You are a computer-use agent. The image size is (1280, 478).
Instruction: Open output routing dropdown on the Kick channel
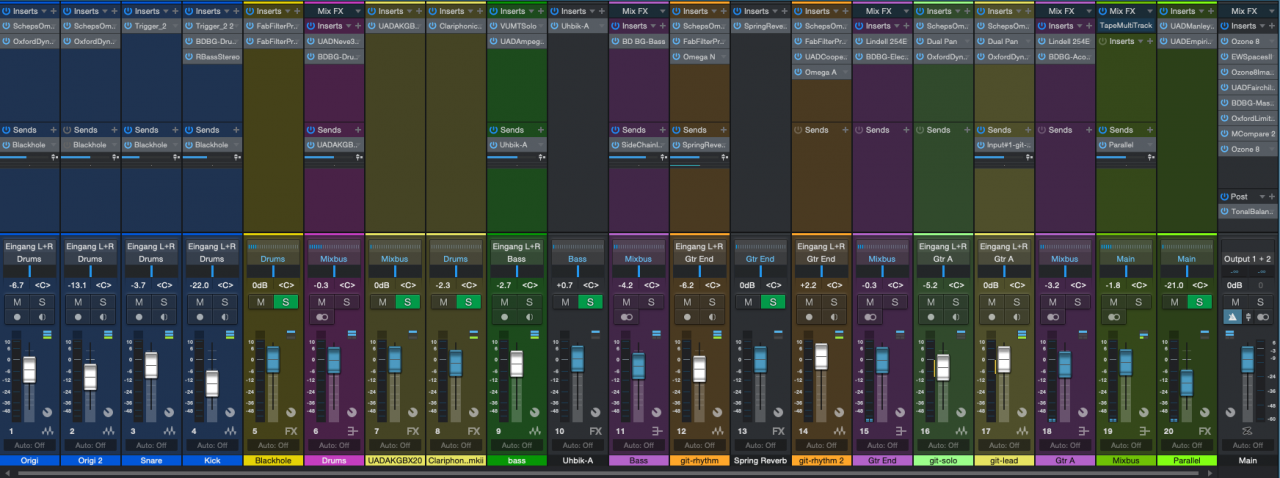(212, 259)
